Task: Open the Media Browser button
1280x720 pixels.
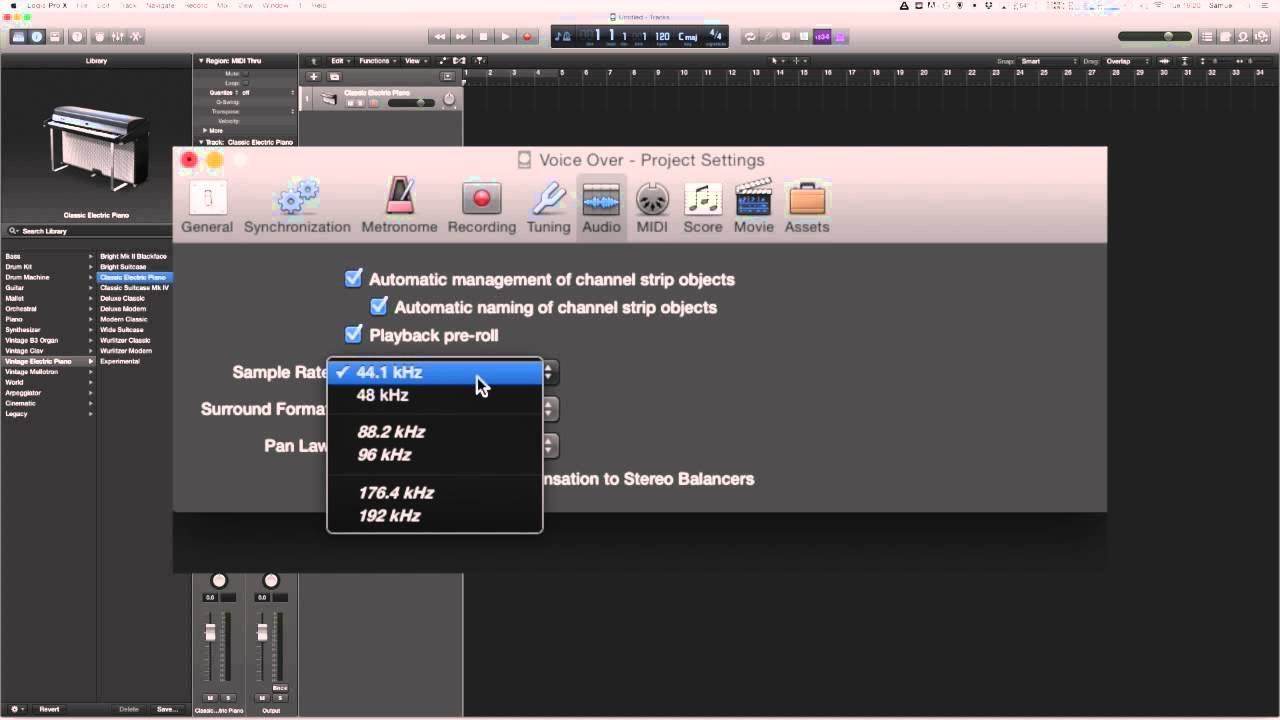Action: click(x=1261, y=37)
